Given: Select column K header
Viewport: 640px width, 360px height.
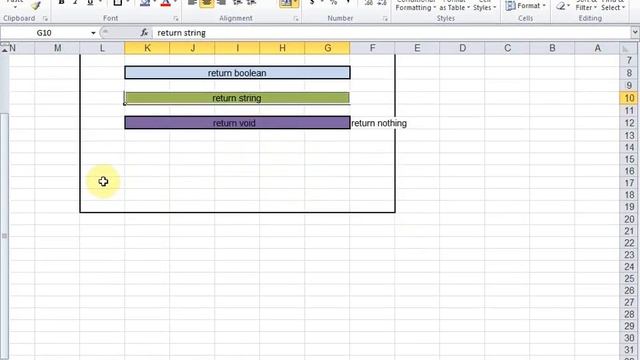Looking at the screenshot, I should 147,48.
